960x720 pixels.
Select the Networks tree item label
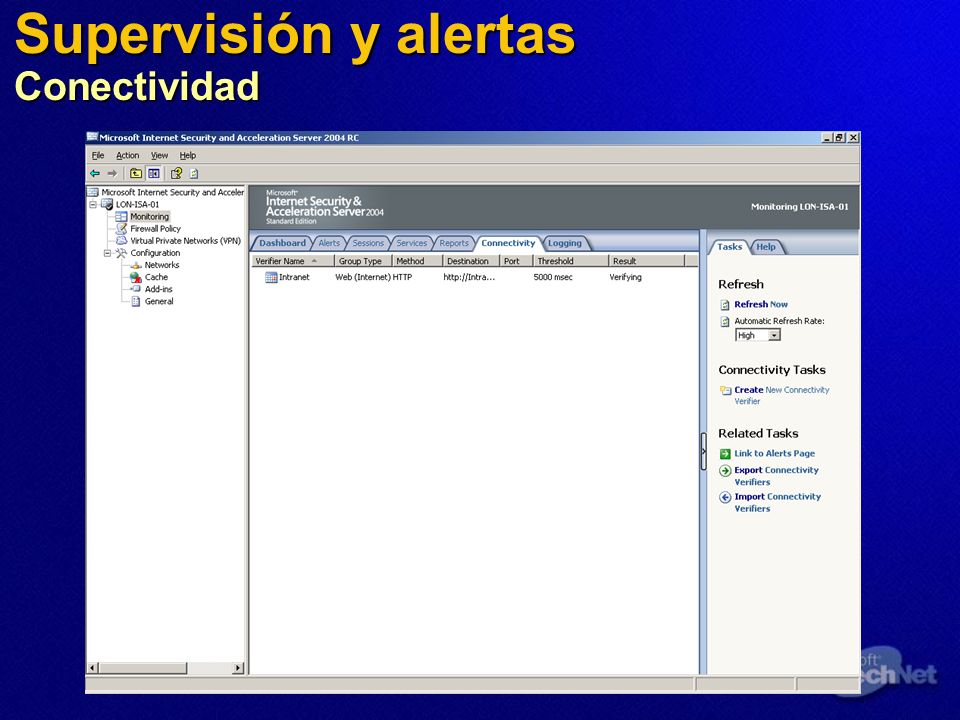[x=162, y=265]
